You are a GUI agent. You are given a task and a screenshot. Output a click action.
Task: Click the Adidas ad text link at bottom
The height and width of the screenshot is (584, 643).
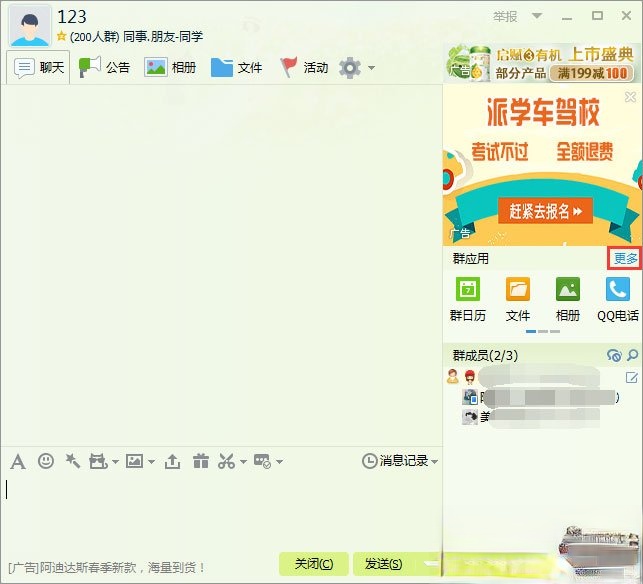click(x=107, y=568)
